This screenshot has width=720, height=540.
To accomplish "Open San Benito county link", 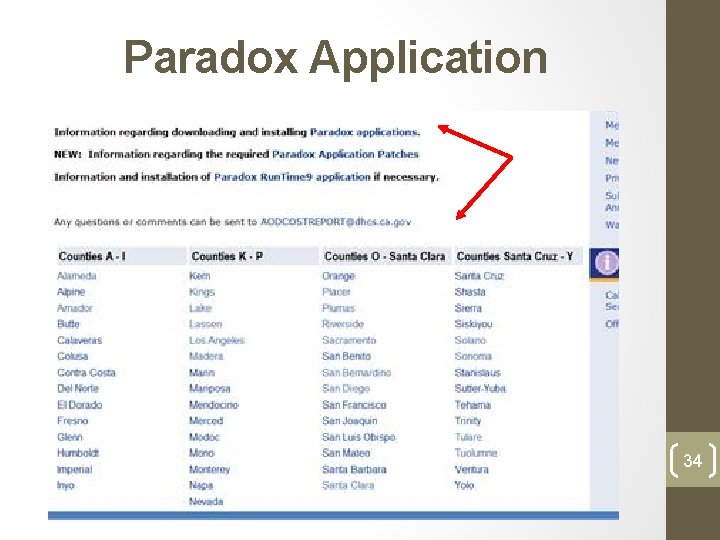I will (347, 356).
